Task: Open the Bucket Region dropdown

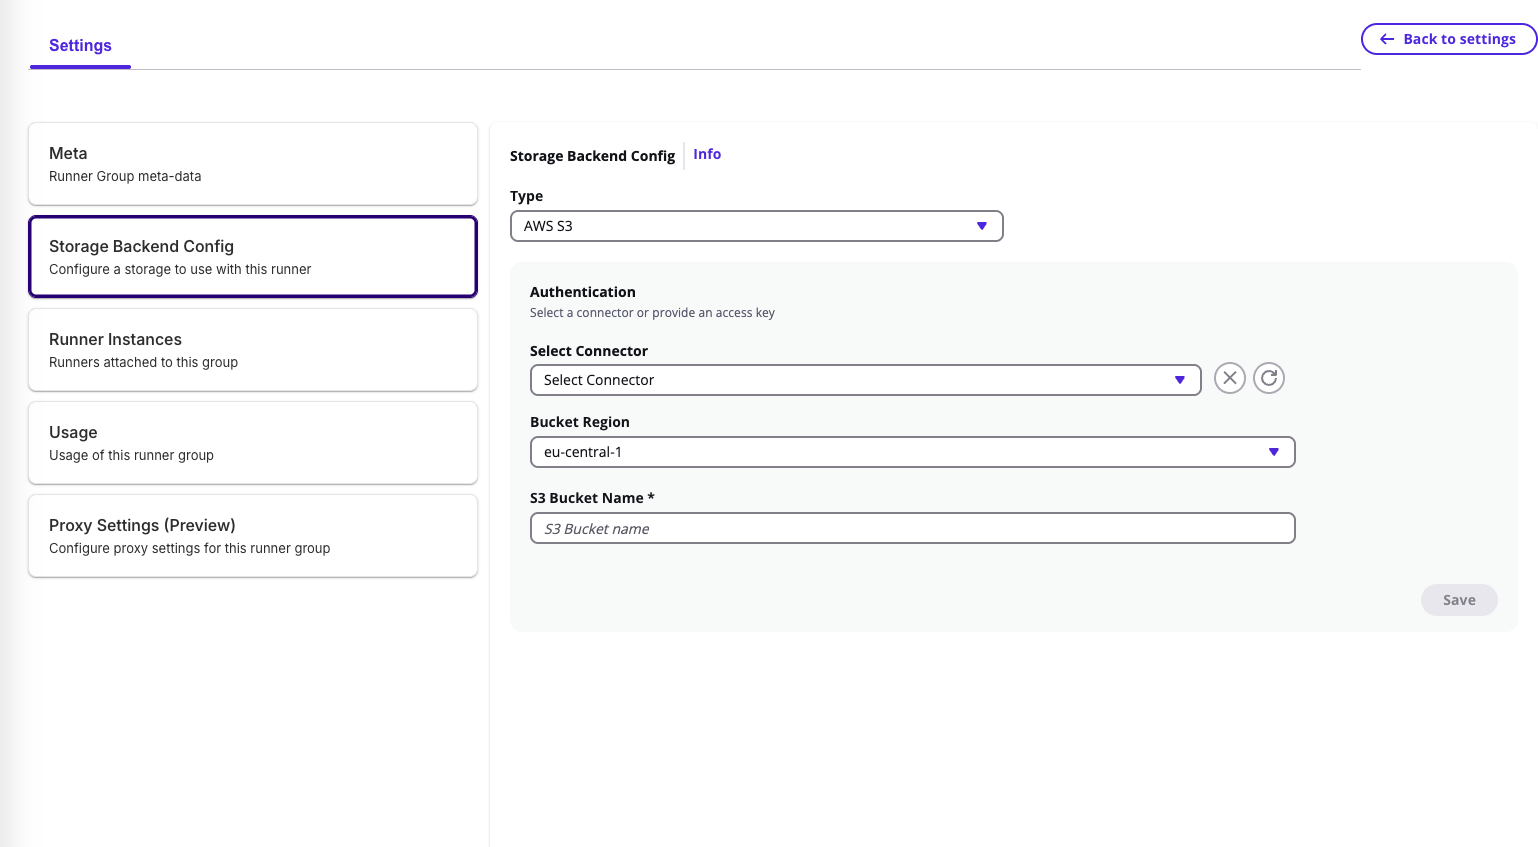Action: point(913,452)
